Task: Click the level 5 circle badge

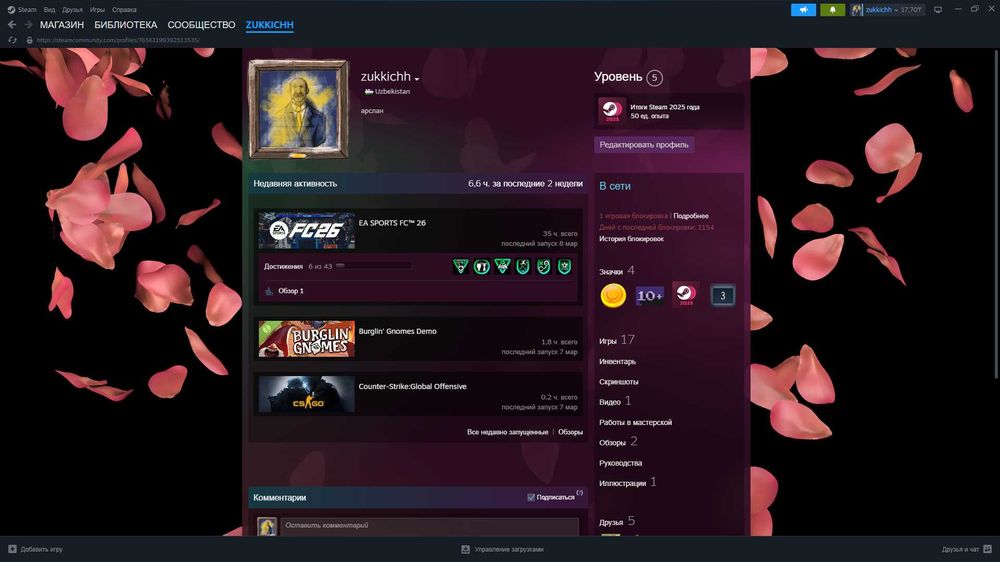Action: [x=654, y=78]
